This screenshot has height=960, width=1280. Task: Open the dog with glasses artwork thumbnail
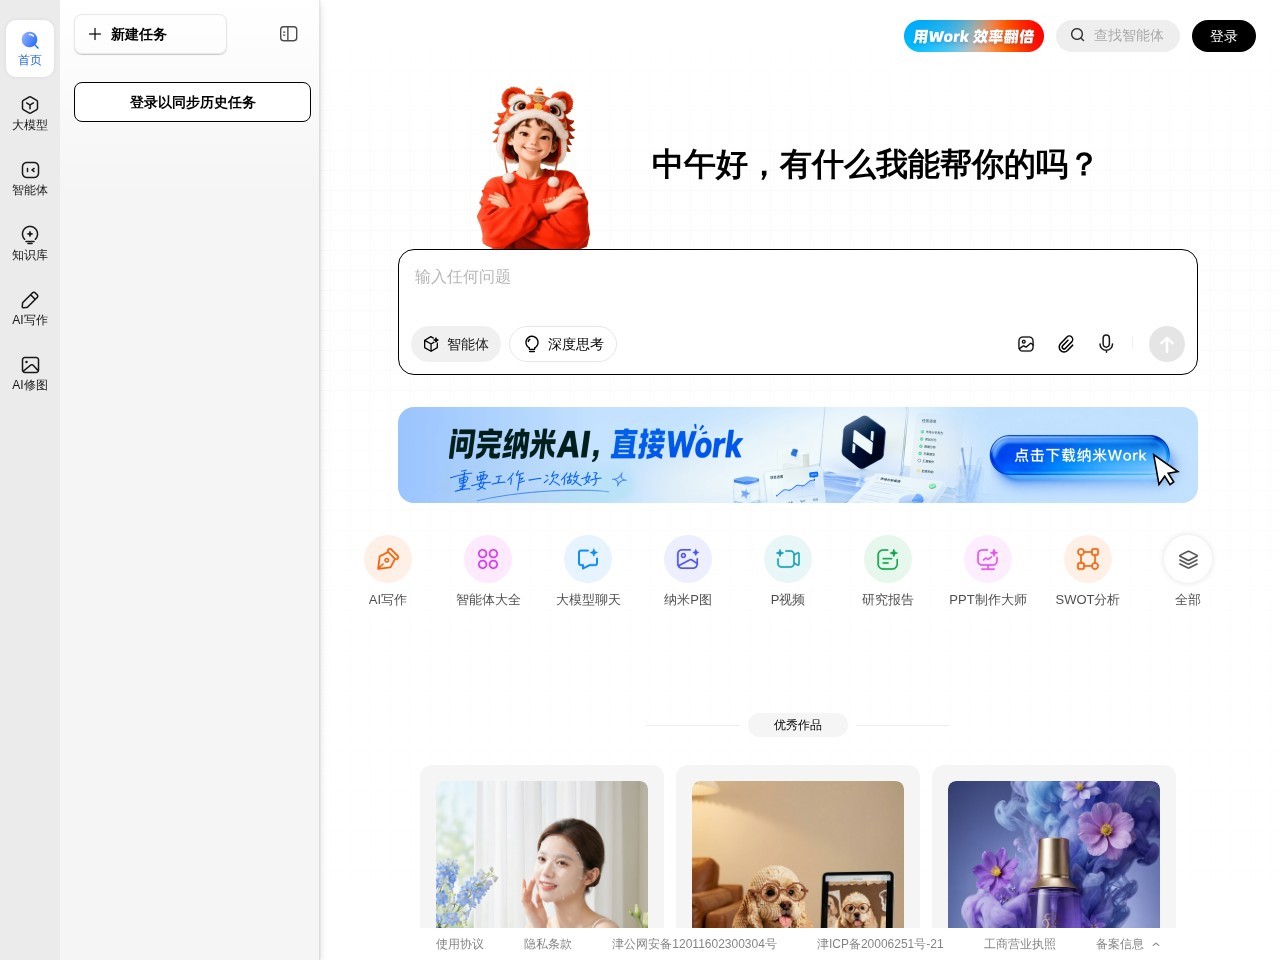798,855
